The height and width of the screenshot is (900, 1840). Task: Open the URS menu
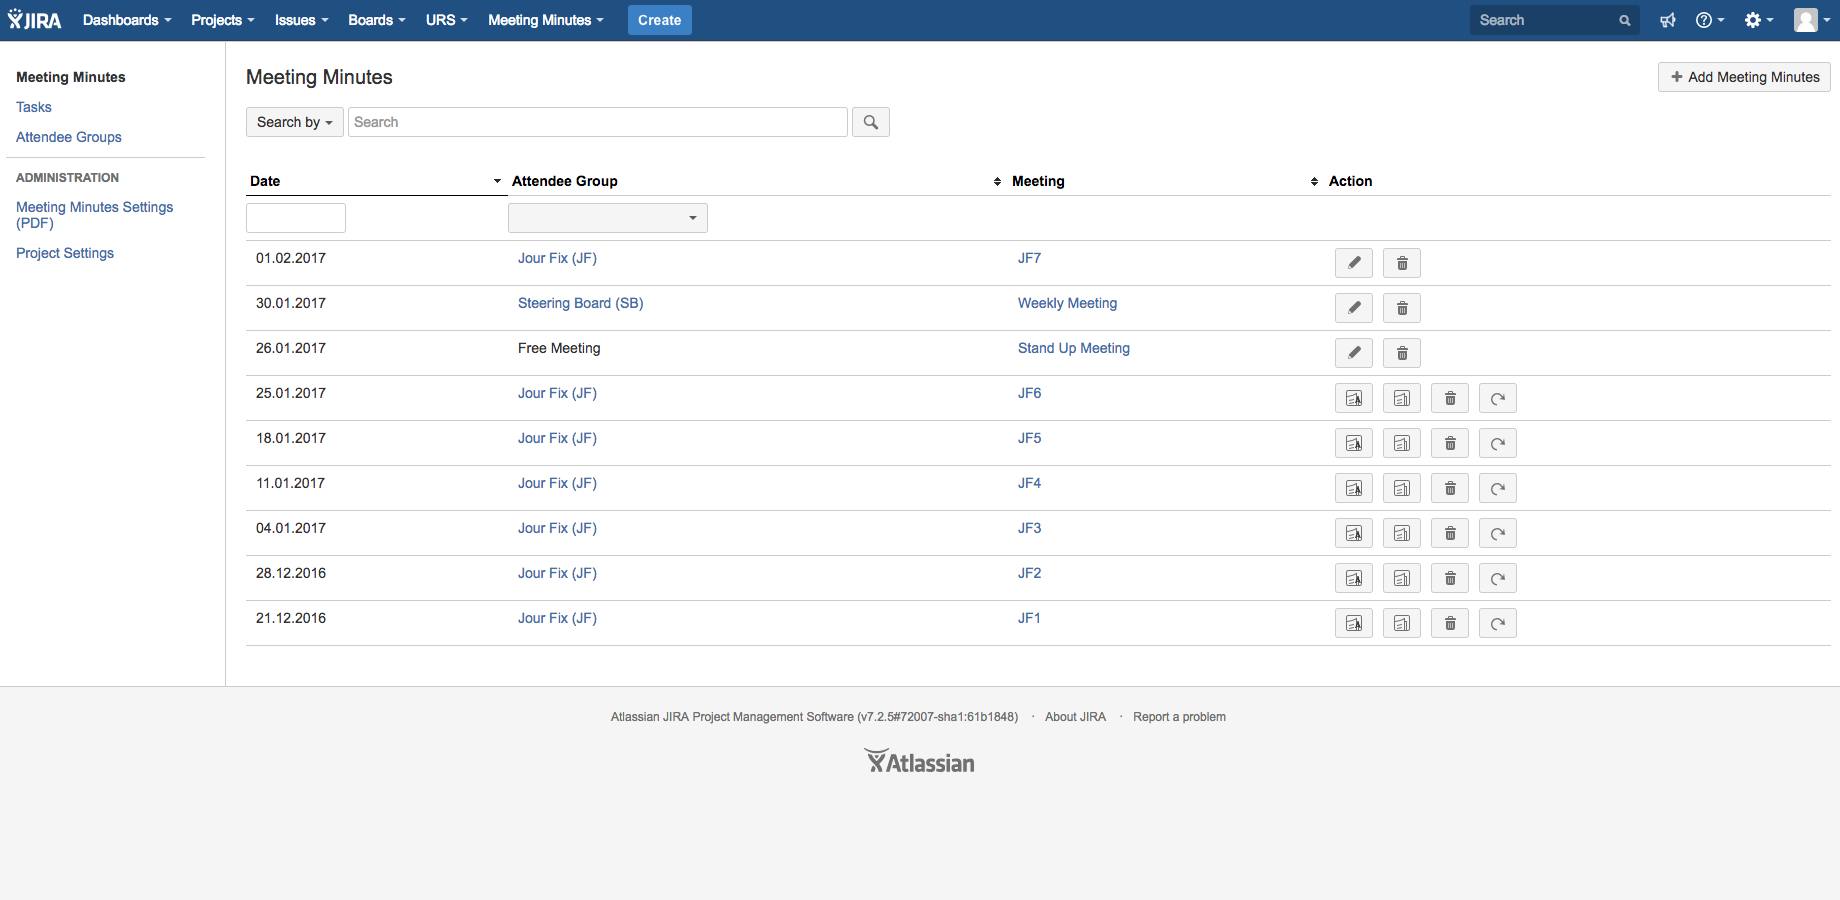pyautogui.click(x=447, y=20)
